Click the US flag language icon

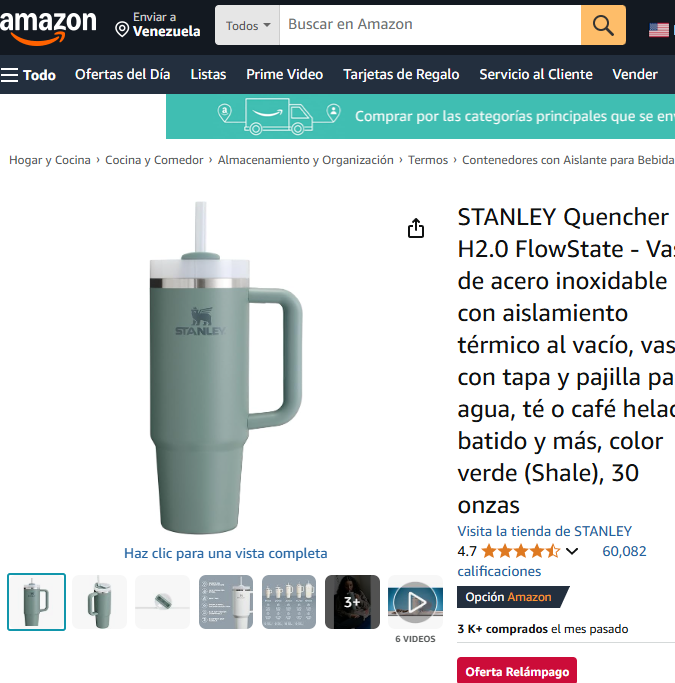click(659, 30)
